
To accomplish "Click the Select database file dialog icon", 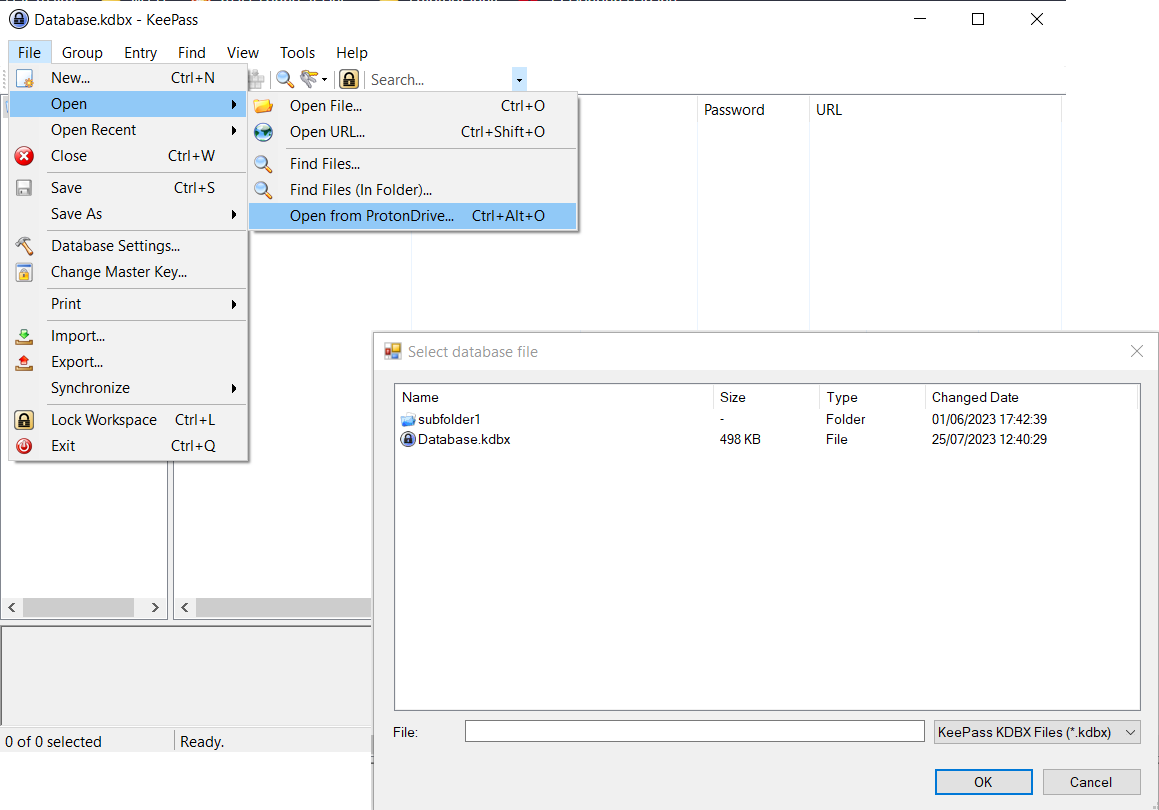I will click(x=392, y=351).
